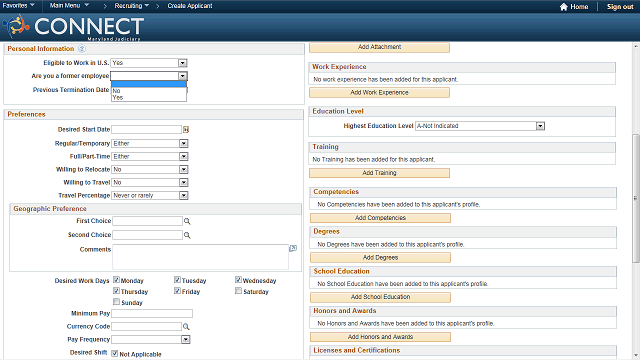Open Personal Information help icon
Viewport: 640px width, 360px height.
pyautogui.click(x=82, y=49)
